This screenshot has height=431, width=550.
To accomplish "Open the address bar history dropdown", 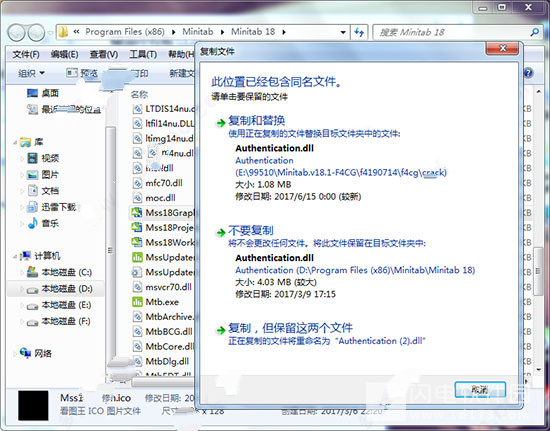I will pos(343,33).
